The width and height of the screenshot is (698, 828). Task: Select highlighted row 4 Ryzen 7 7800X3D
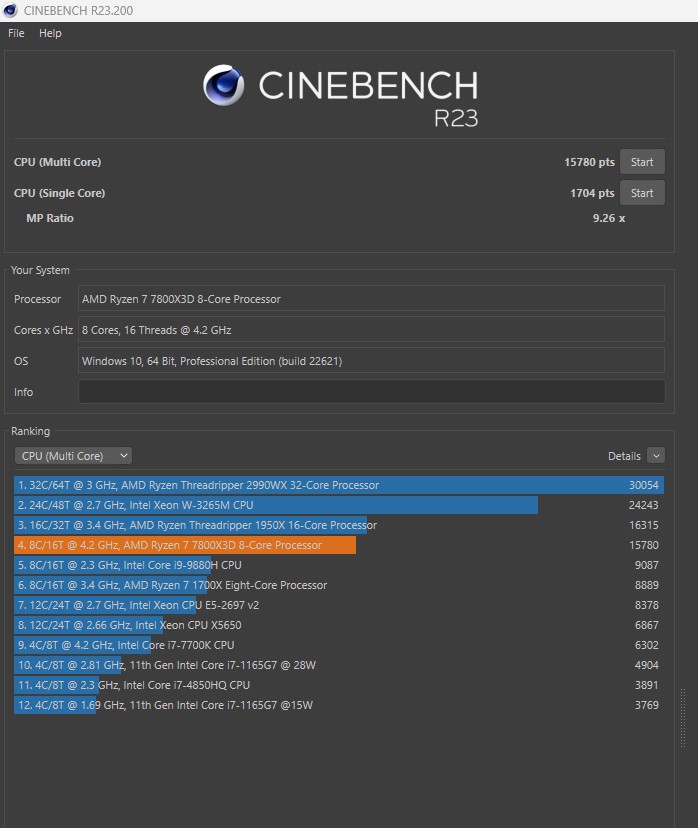click(x=339, y=545)
